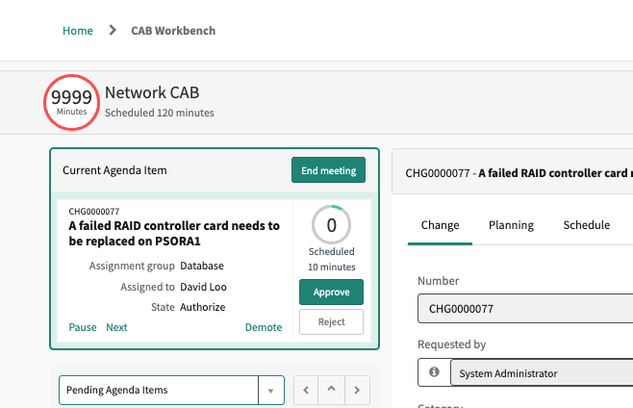
Task: Click the breadcrumb chevron separator after Home
Action: point(112,31)
